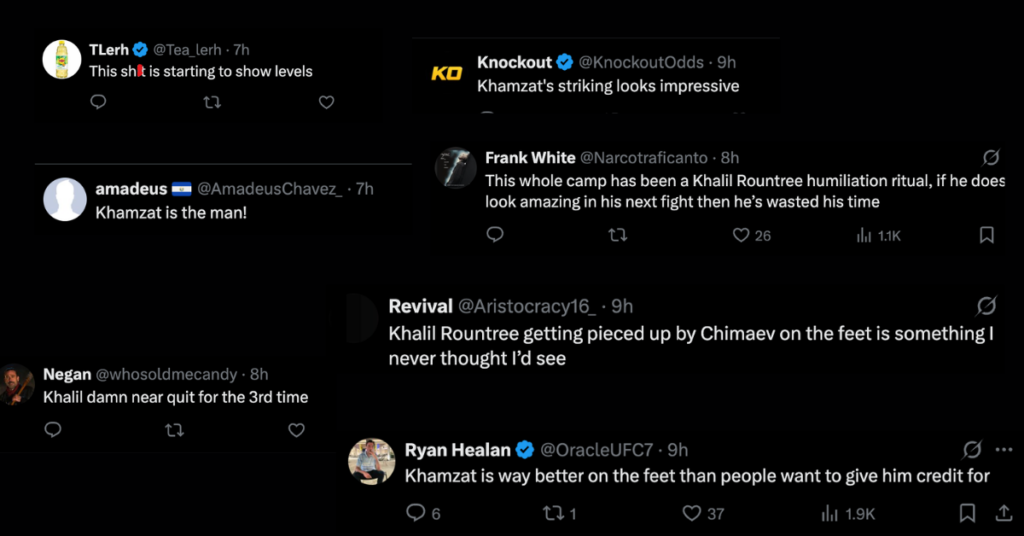Image resolution: width=1024 pixels, height=536 pixels.
Task: Click Ryan Healan's profile avatar
Action: [x=371, y=461]
